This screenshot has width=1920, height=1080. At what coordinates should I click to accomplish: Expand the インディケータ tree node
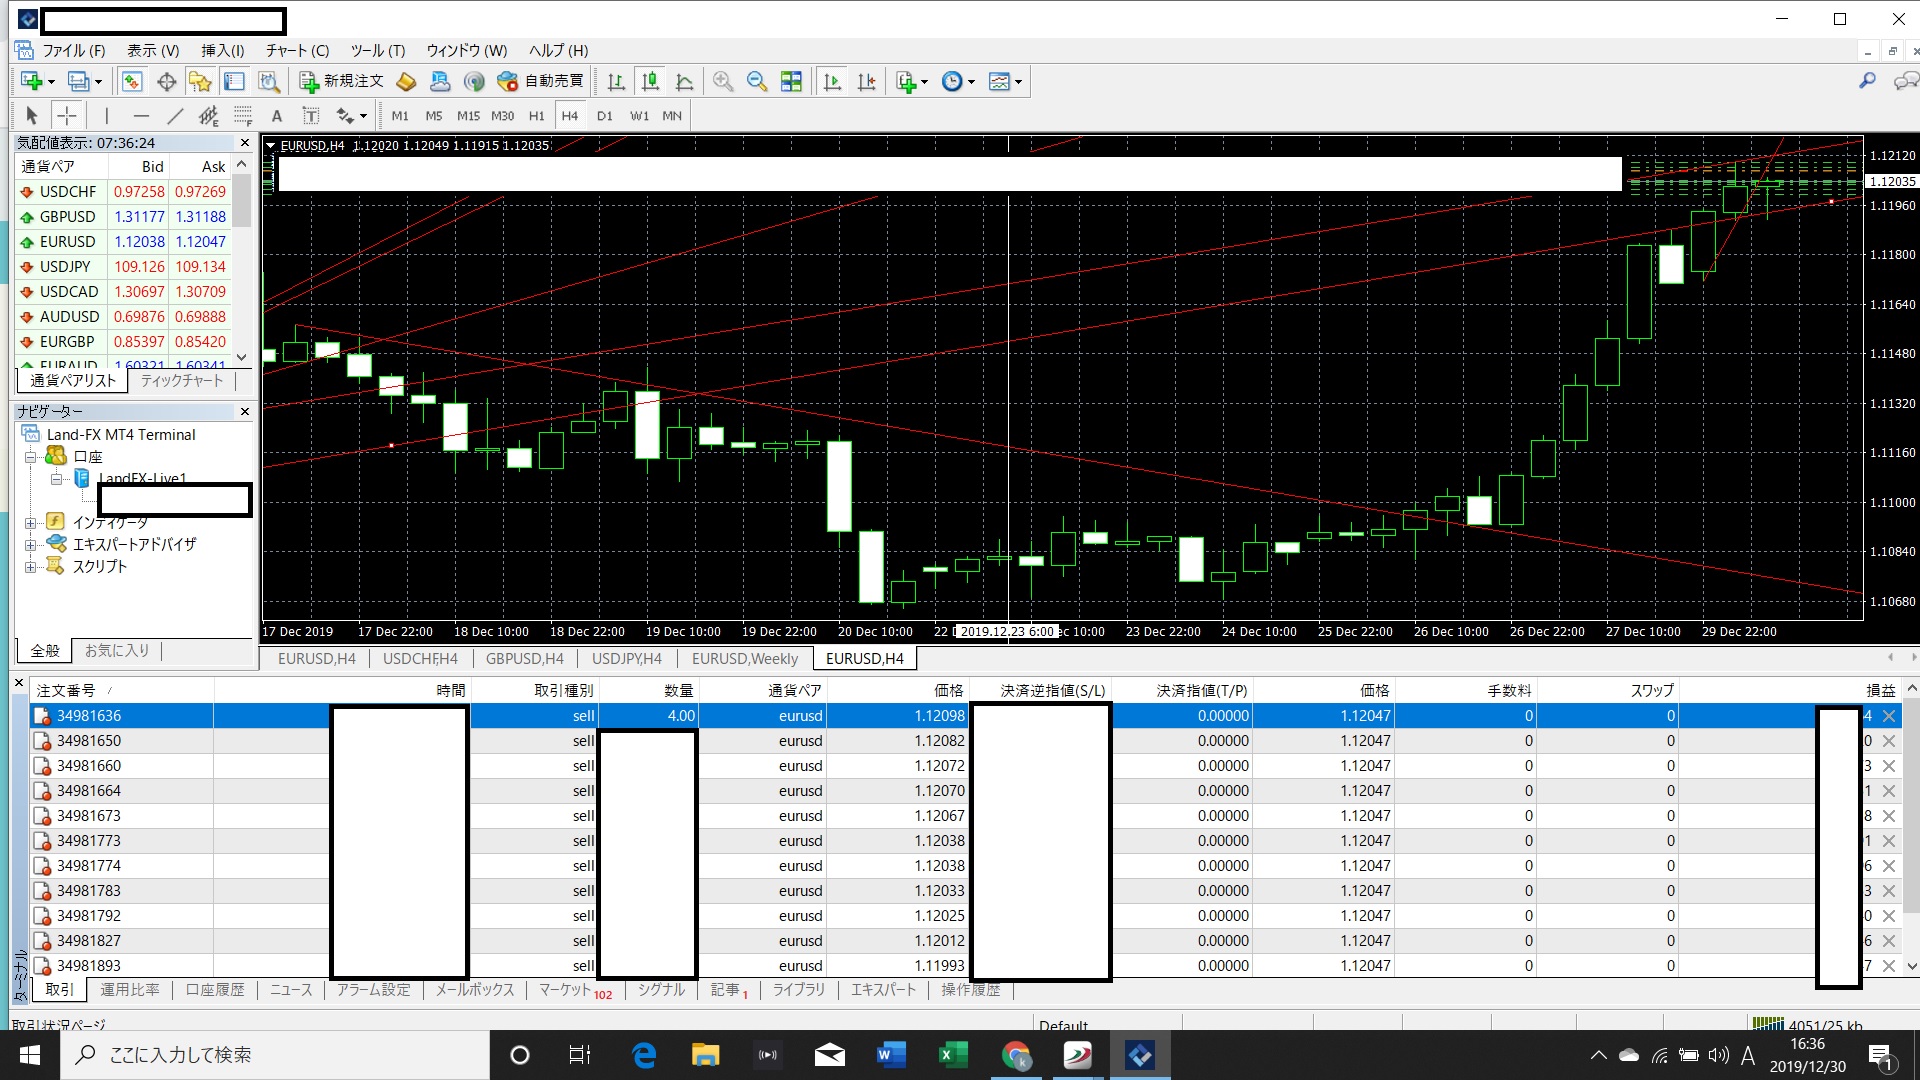[30, 523]
